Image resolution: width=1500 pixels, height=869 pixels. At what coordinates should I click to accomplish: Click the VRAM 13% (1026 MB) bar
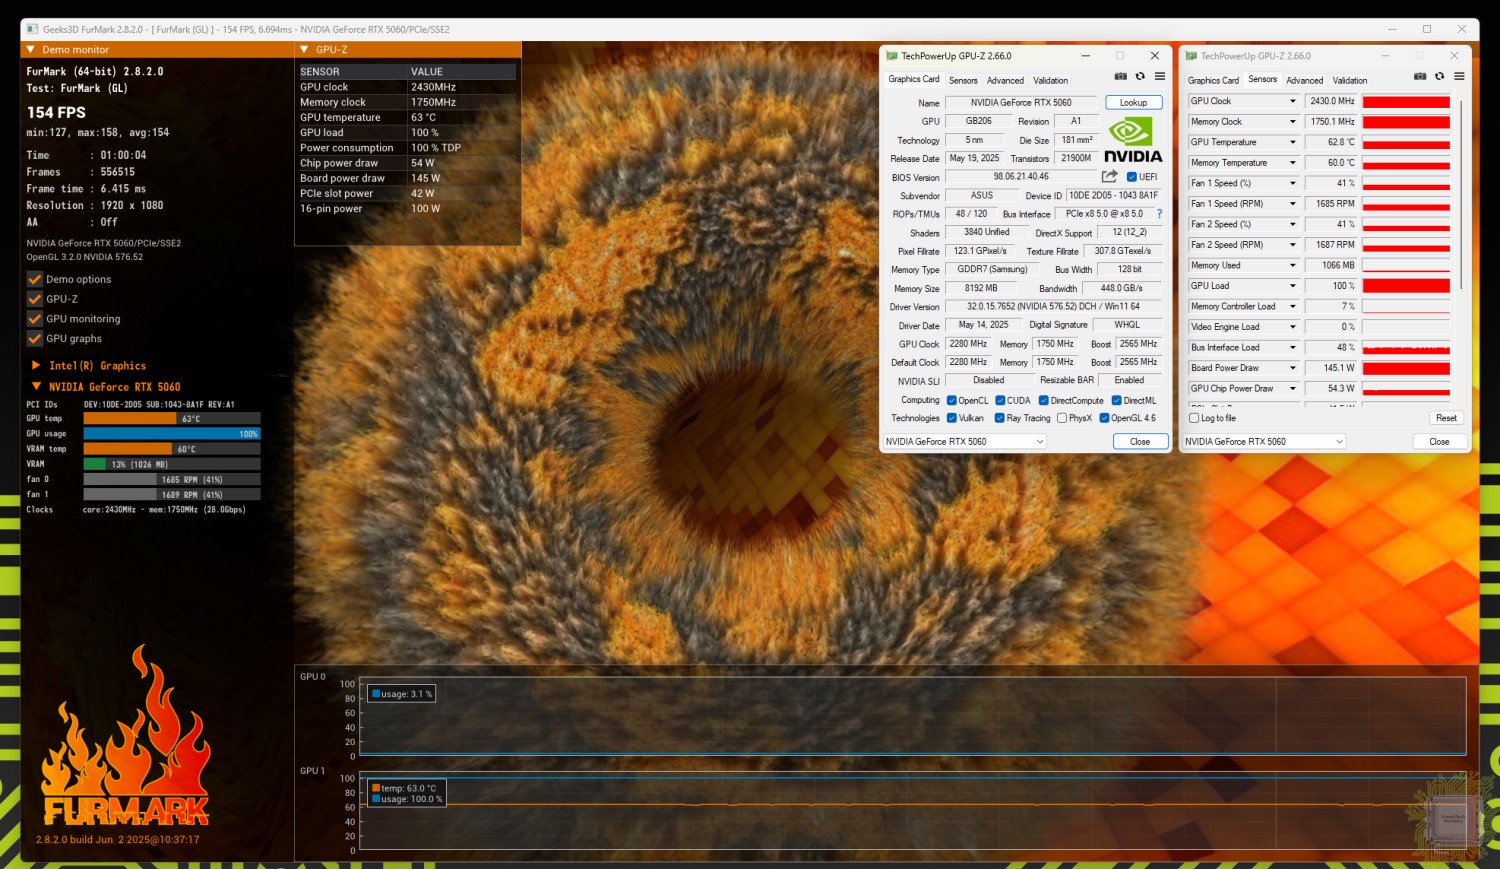(171, 464)
